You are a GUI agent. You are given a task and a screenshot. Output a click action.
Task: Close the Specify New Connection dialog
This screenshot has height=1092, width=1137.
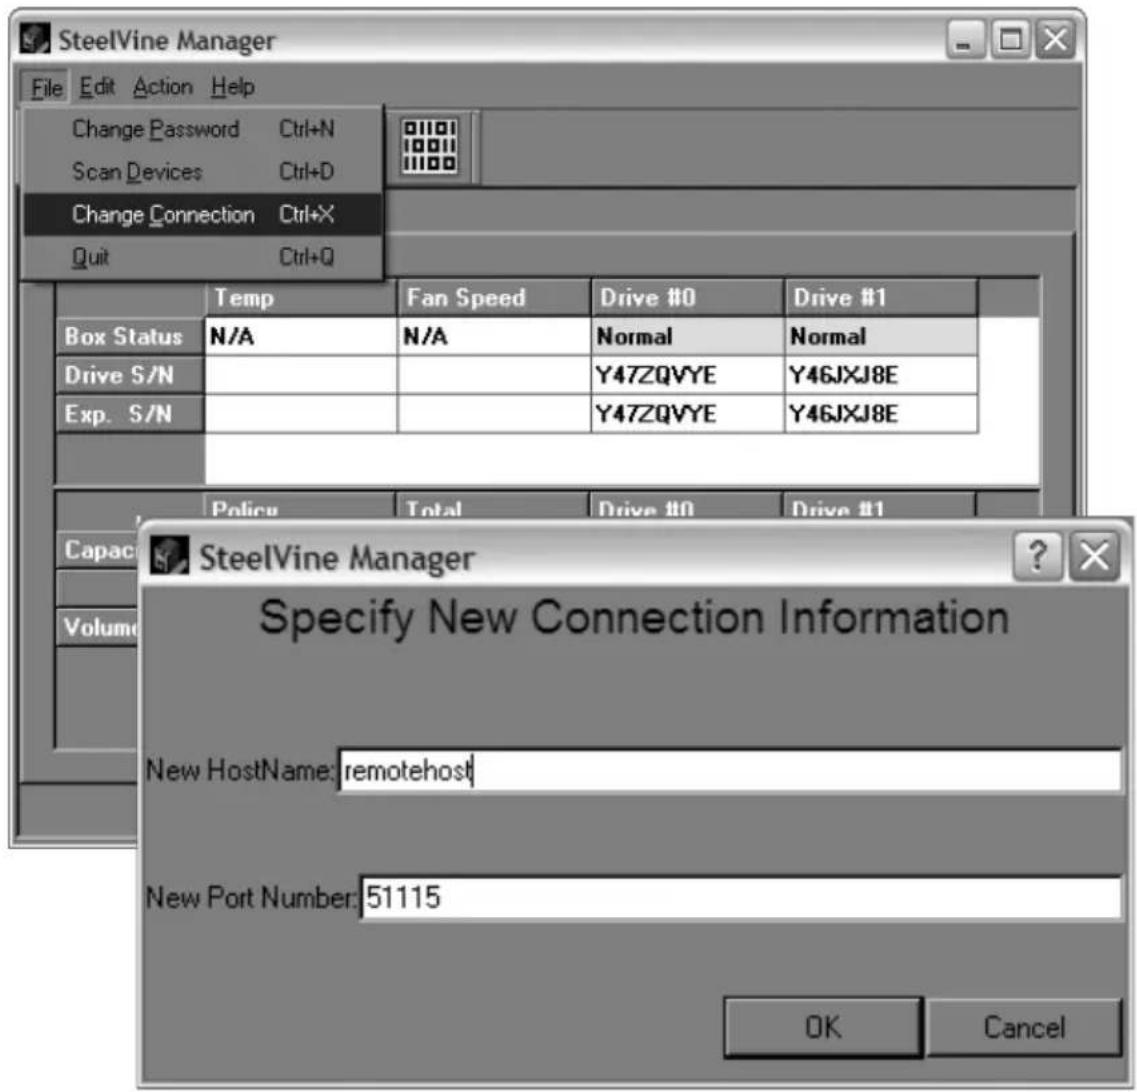[1094, 556]
